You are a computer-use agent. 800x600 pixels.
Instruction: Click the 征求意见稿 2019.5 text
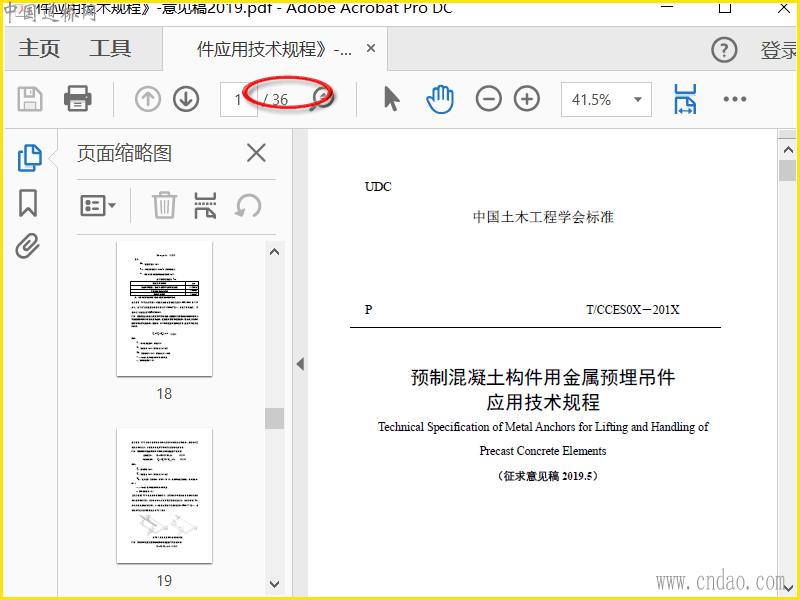click(x=547, y=476)
